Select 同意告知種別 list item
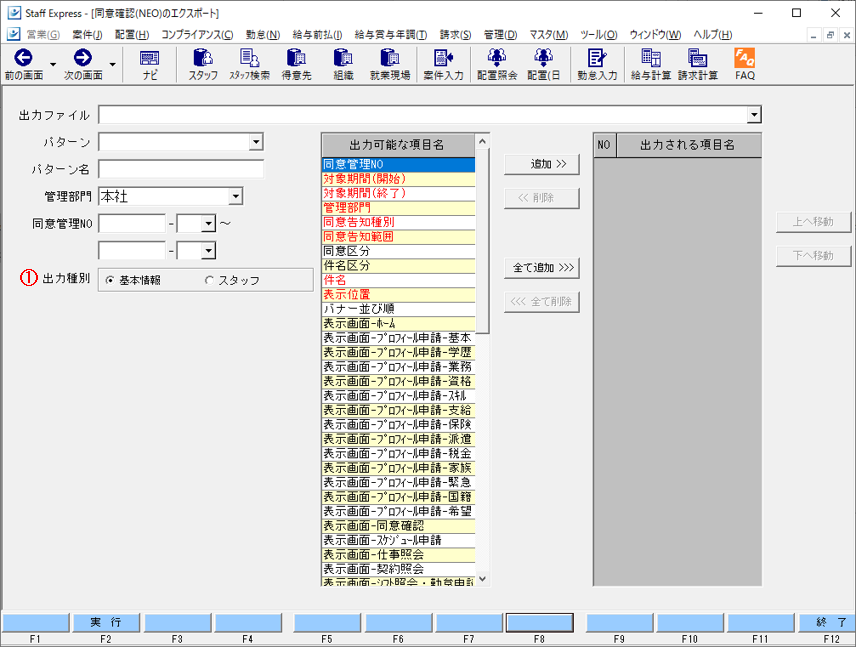 [x=399, y=222]
